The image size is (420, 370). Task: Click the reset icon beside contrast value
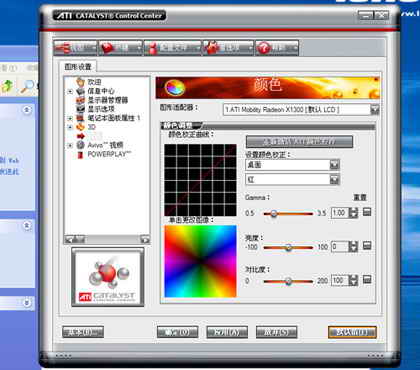point(367,279)
